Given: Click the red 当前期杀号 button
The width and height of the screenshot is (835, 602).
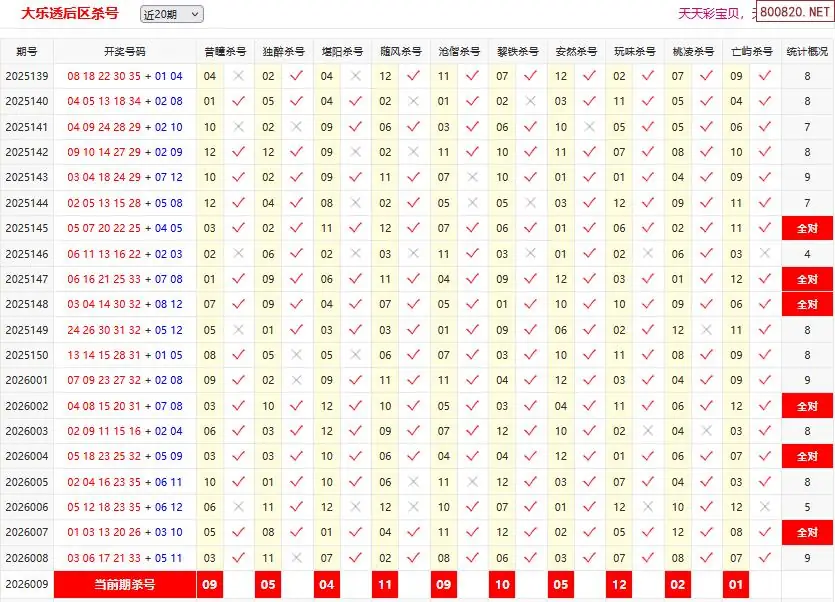Looking at the screenshot, I should click(125, 584).
